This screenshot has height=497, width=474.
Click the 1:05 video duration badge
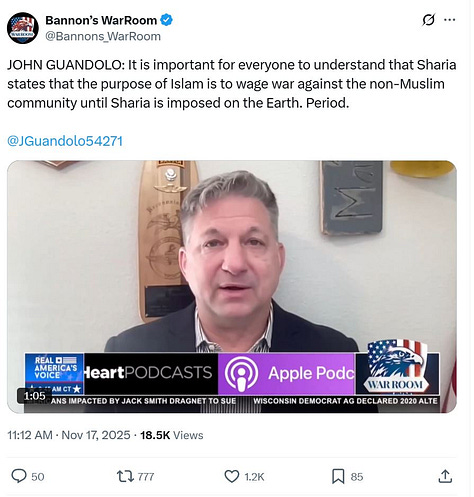(34, 396)
